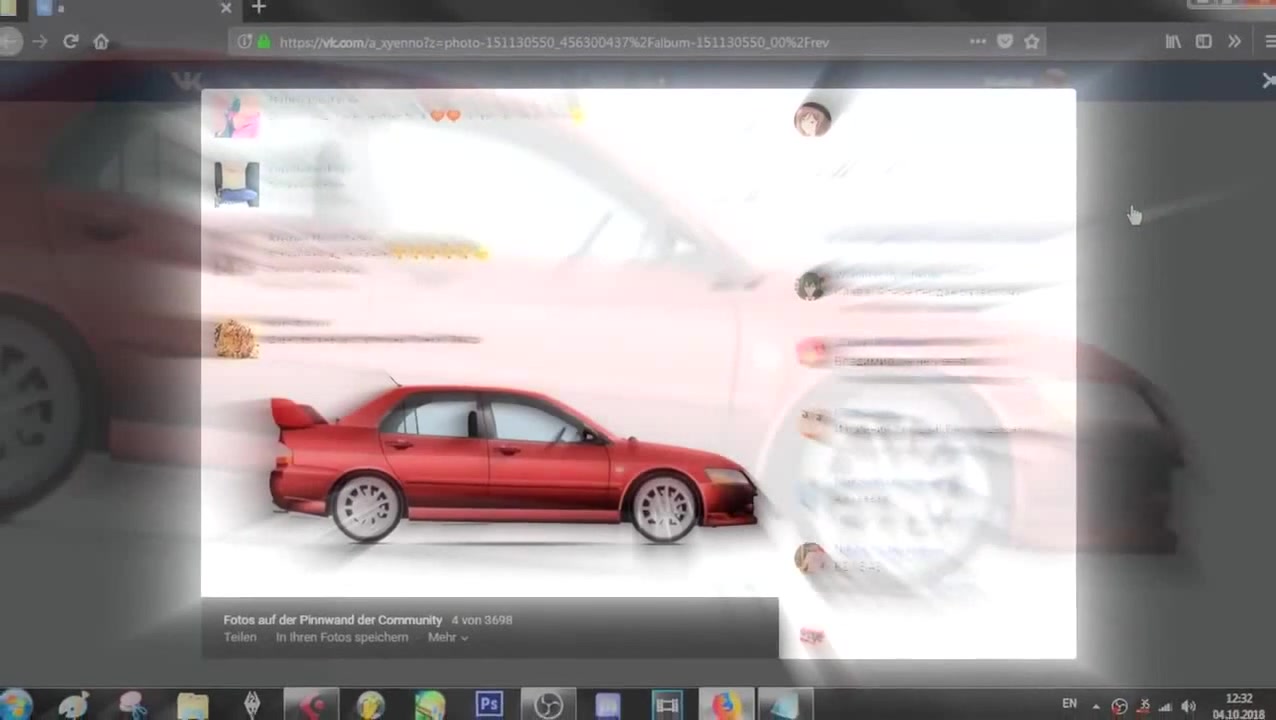The height and width of the screenshot is (720, 1276).
Task: Open the Firefox Library icon
Action: [1173, 42]
